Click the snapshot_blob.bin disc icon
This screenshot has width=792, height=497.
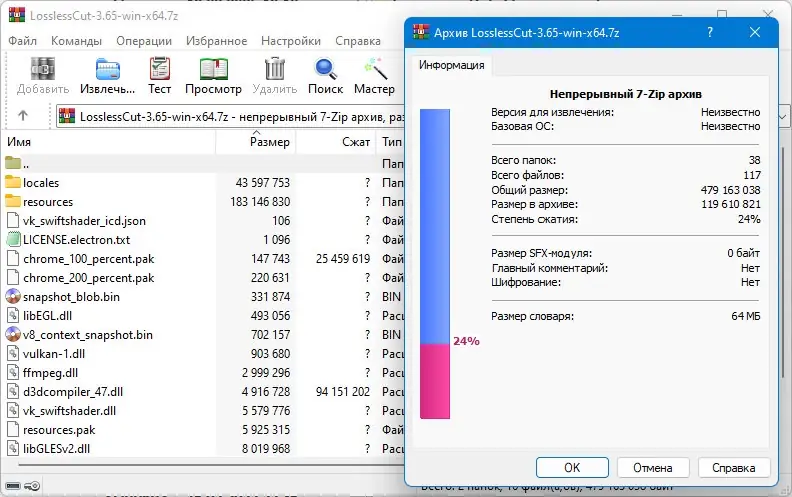coord(13,296)
